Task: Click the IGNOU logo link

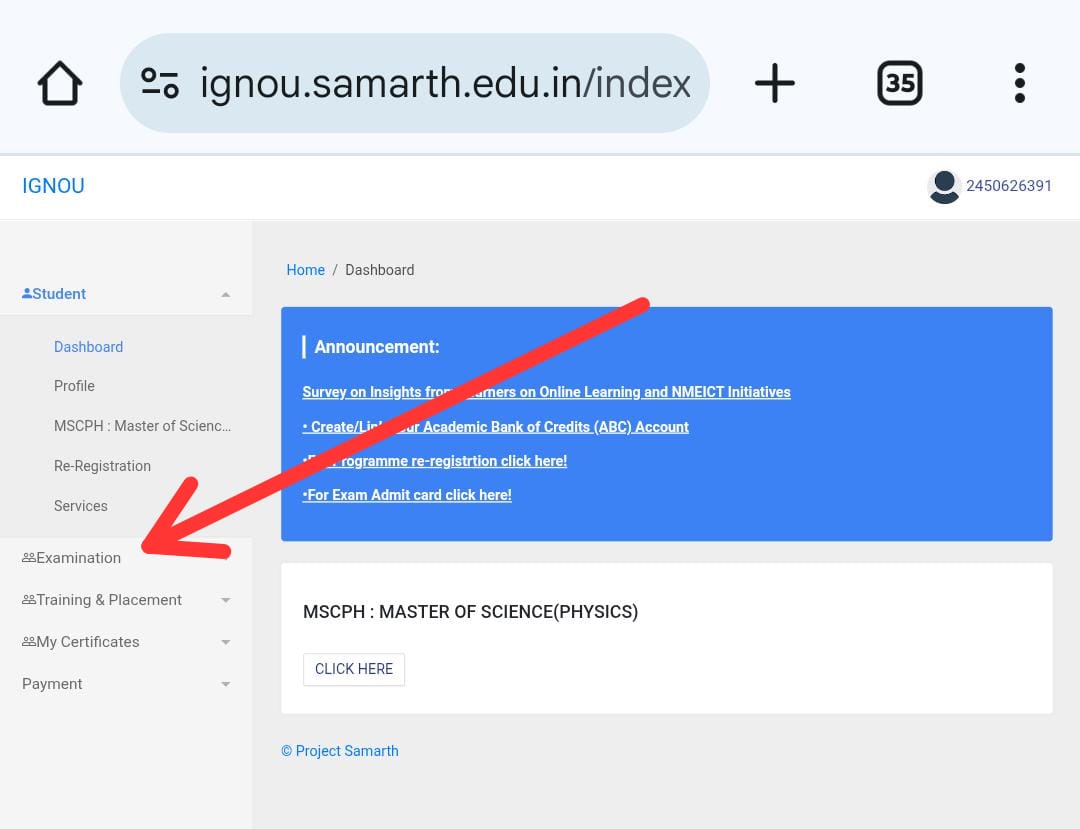Action: coord(53,186)
